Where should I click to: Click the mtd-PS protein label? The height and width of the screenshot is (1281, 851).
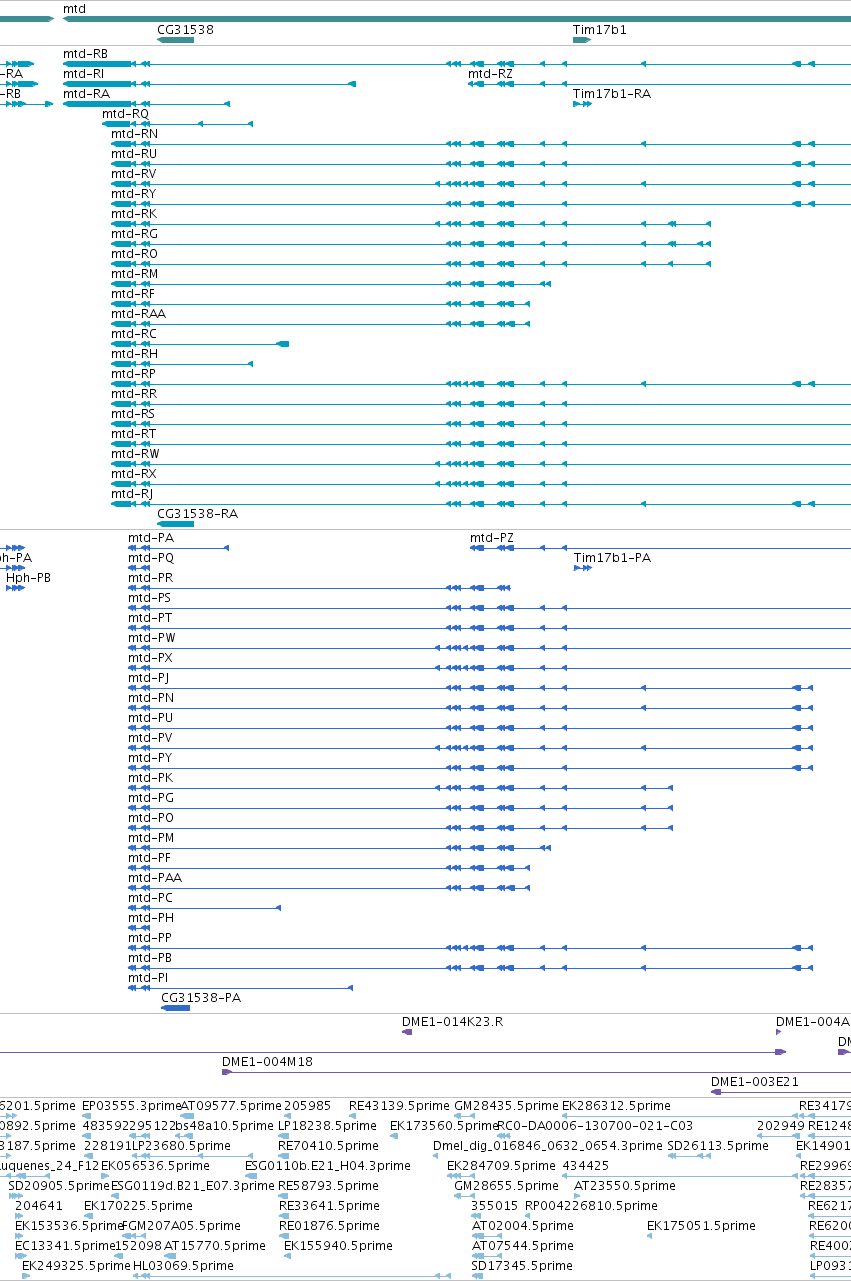click(x=150, y=598)
